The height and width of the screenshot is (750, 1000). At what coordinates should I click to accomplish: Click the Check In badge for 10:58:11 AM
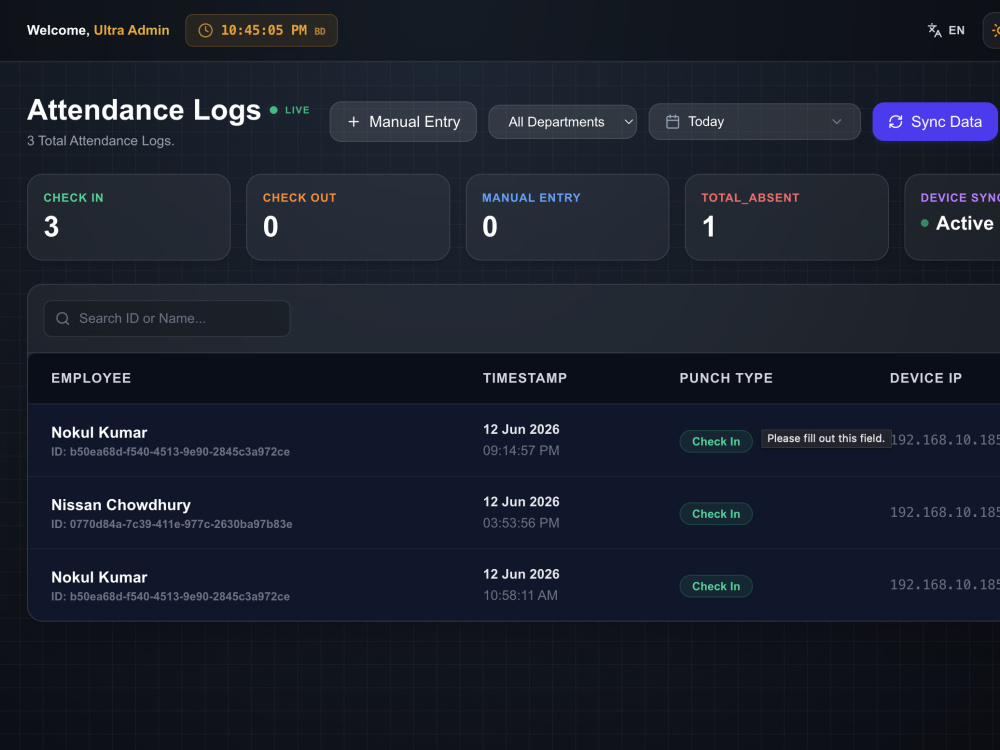[716, 586]
